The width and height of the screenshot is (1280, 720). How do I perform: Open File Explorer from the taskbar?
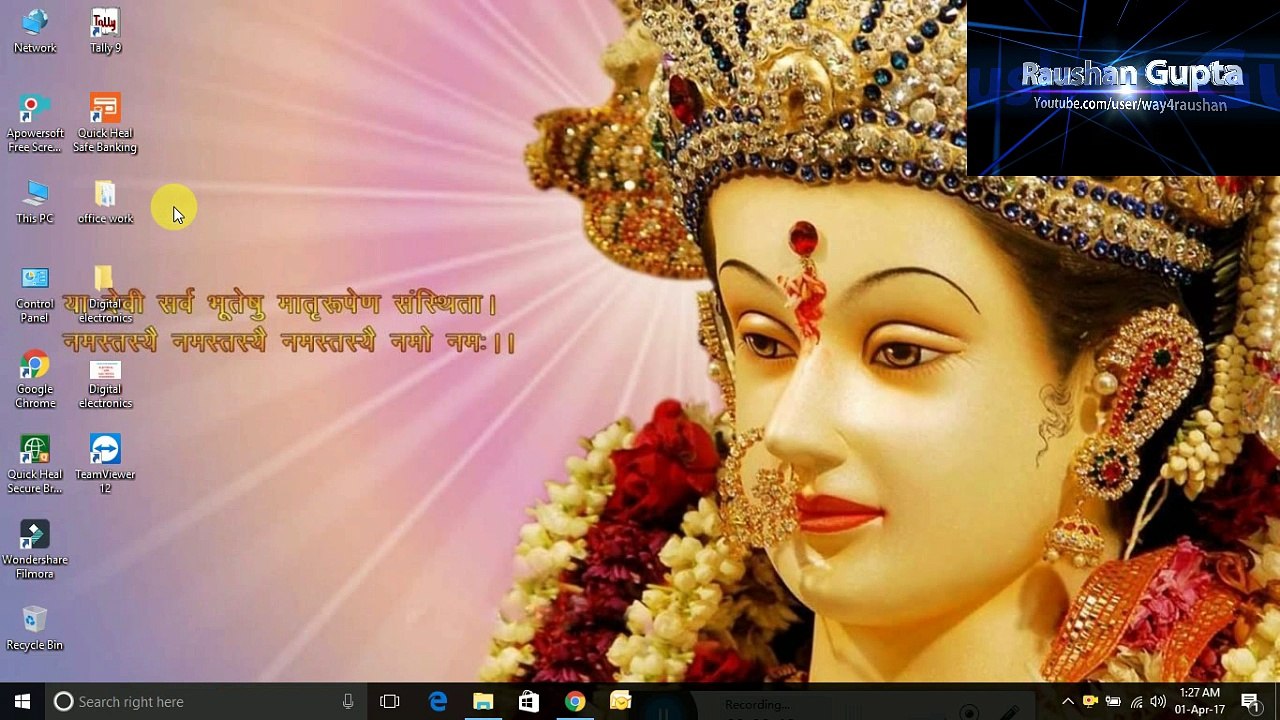(483, 701)
